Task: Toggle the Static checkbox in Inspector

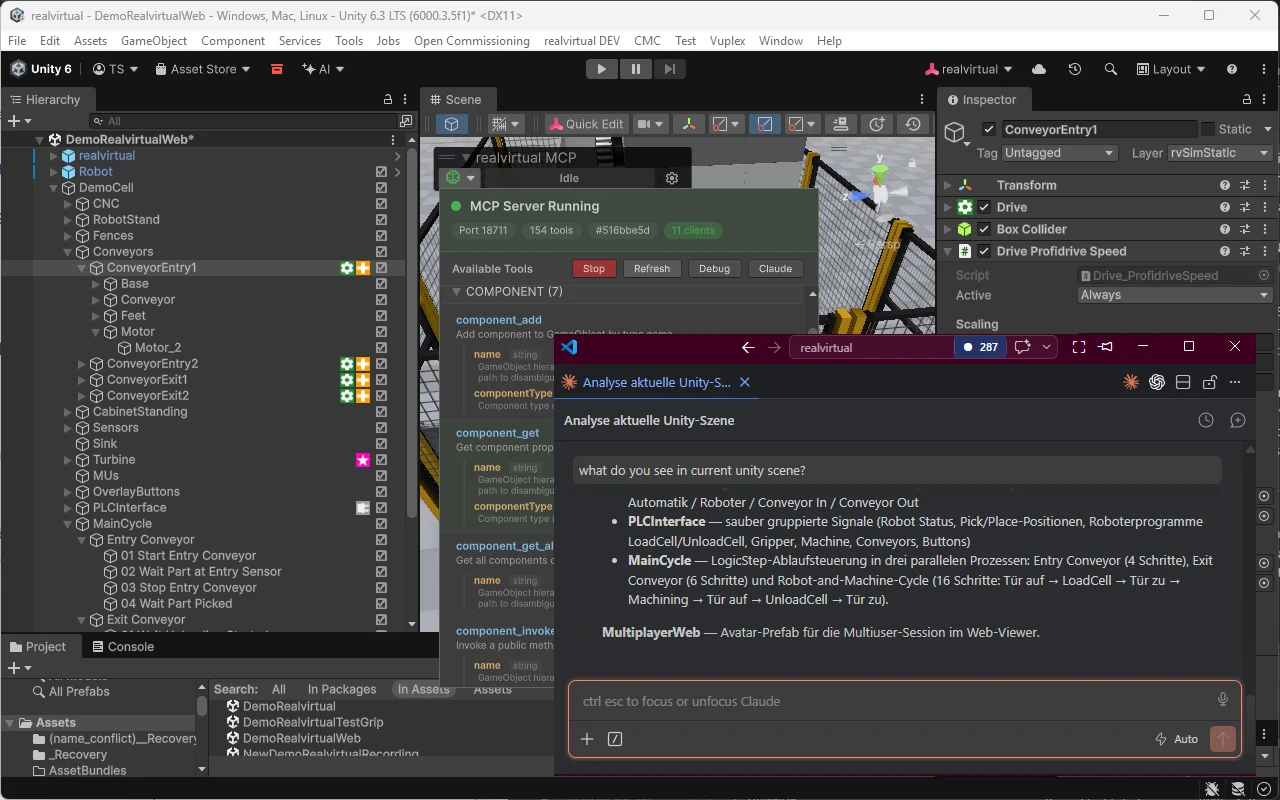Action: [x=1208, y=129]
